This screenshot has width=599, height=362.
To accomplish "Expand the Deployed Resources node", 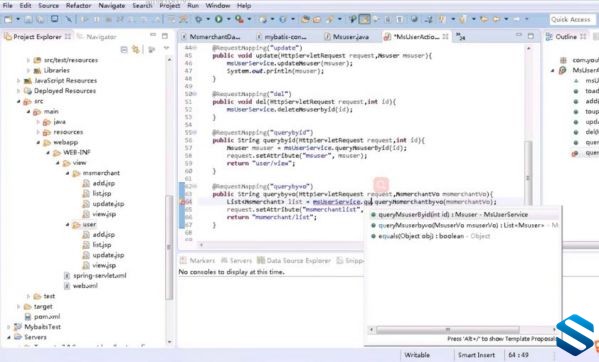I will pos(18,91).
